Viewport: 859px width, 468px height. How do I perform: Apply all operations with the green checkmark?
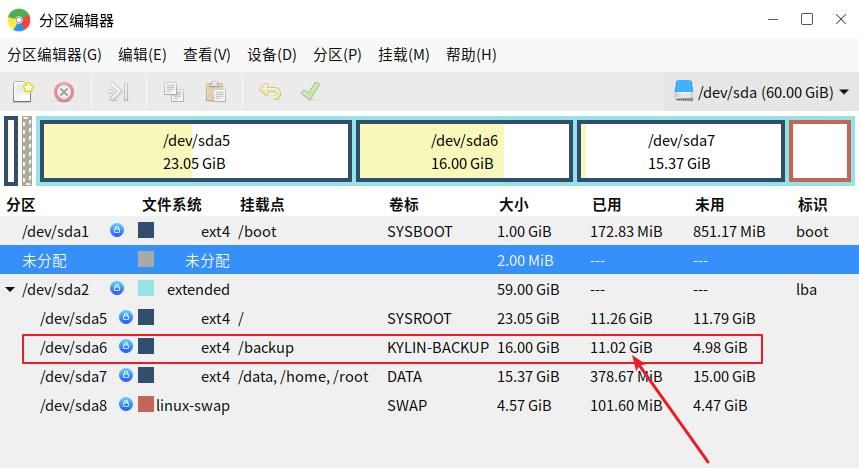tap(310, 92)
